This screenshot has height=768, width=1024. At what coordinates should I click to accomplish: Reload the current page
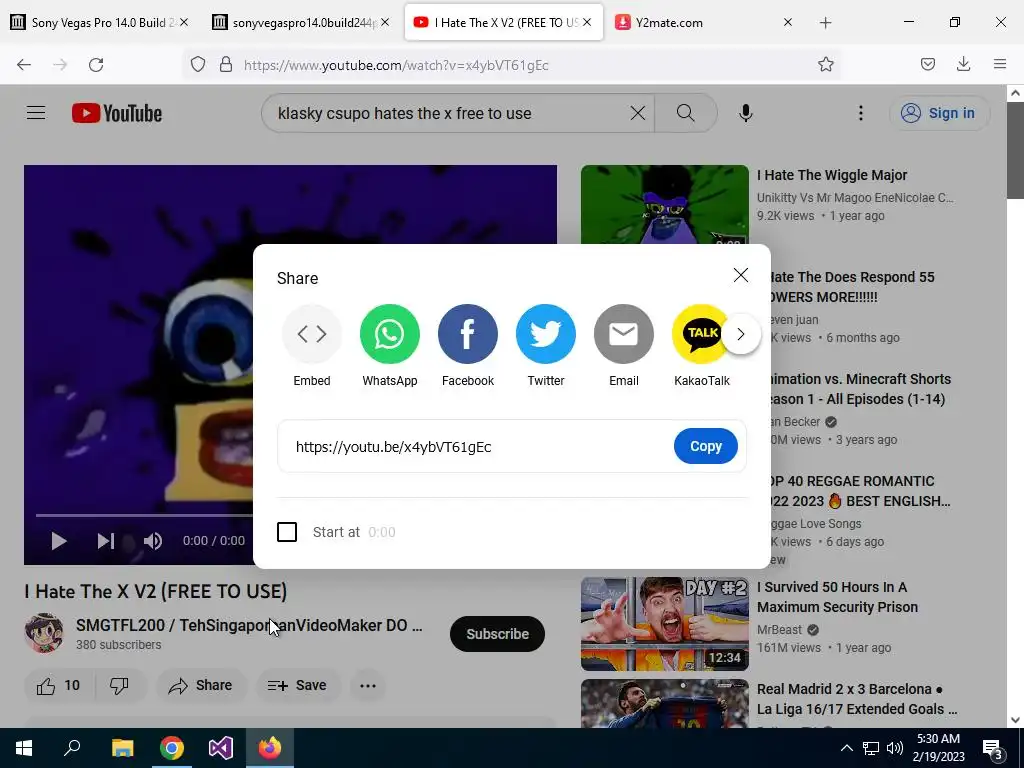coord(96,65)
